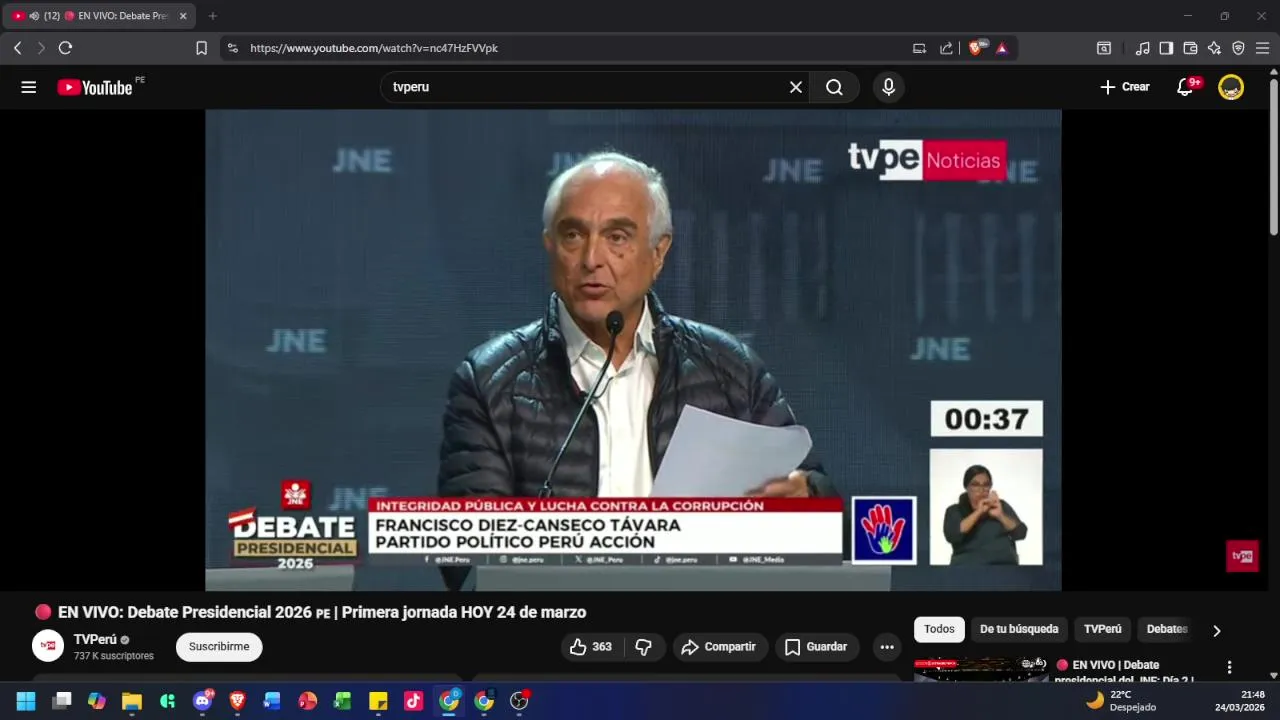This screenshot has height=720, width=1280.
Task: Open the Crear menu
Action: point(1125,87)
